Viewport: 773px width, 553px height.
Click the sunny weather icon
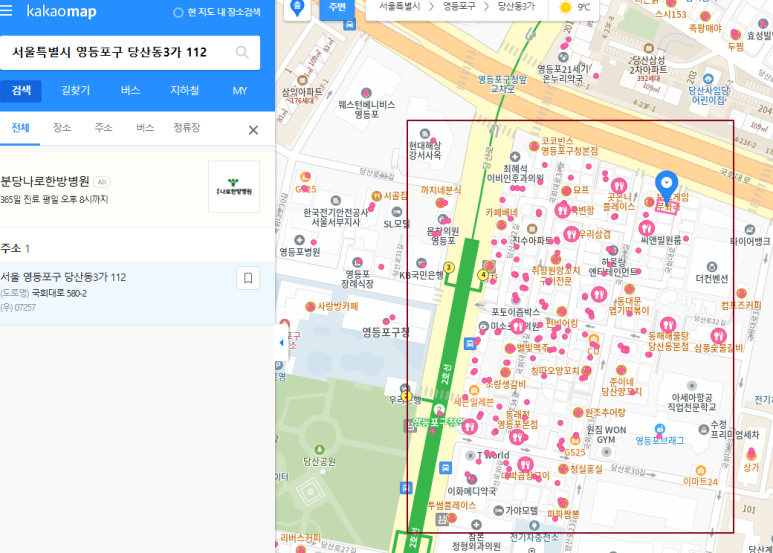pos(565,7)
